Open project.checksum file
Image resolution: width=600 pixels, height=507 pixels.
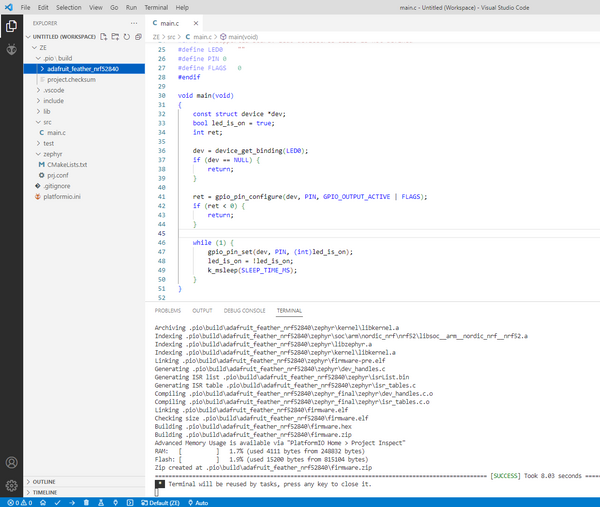point(71,80)
